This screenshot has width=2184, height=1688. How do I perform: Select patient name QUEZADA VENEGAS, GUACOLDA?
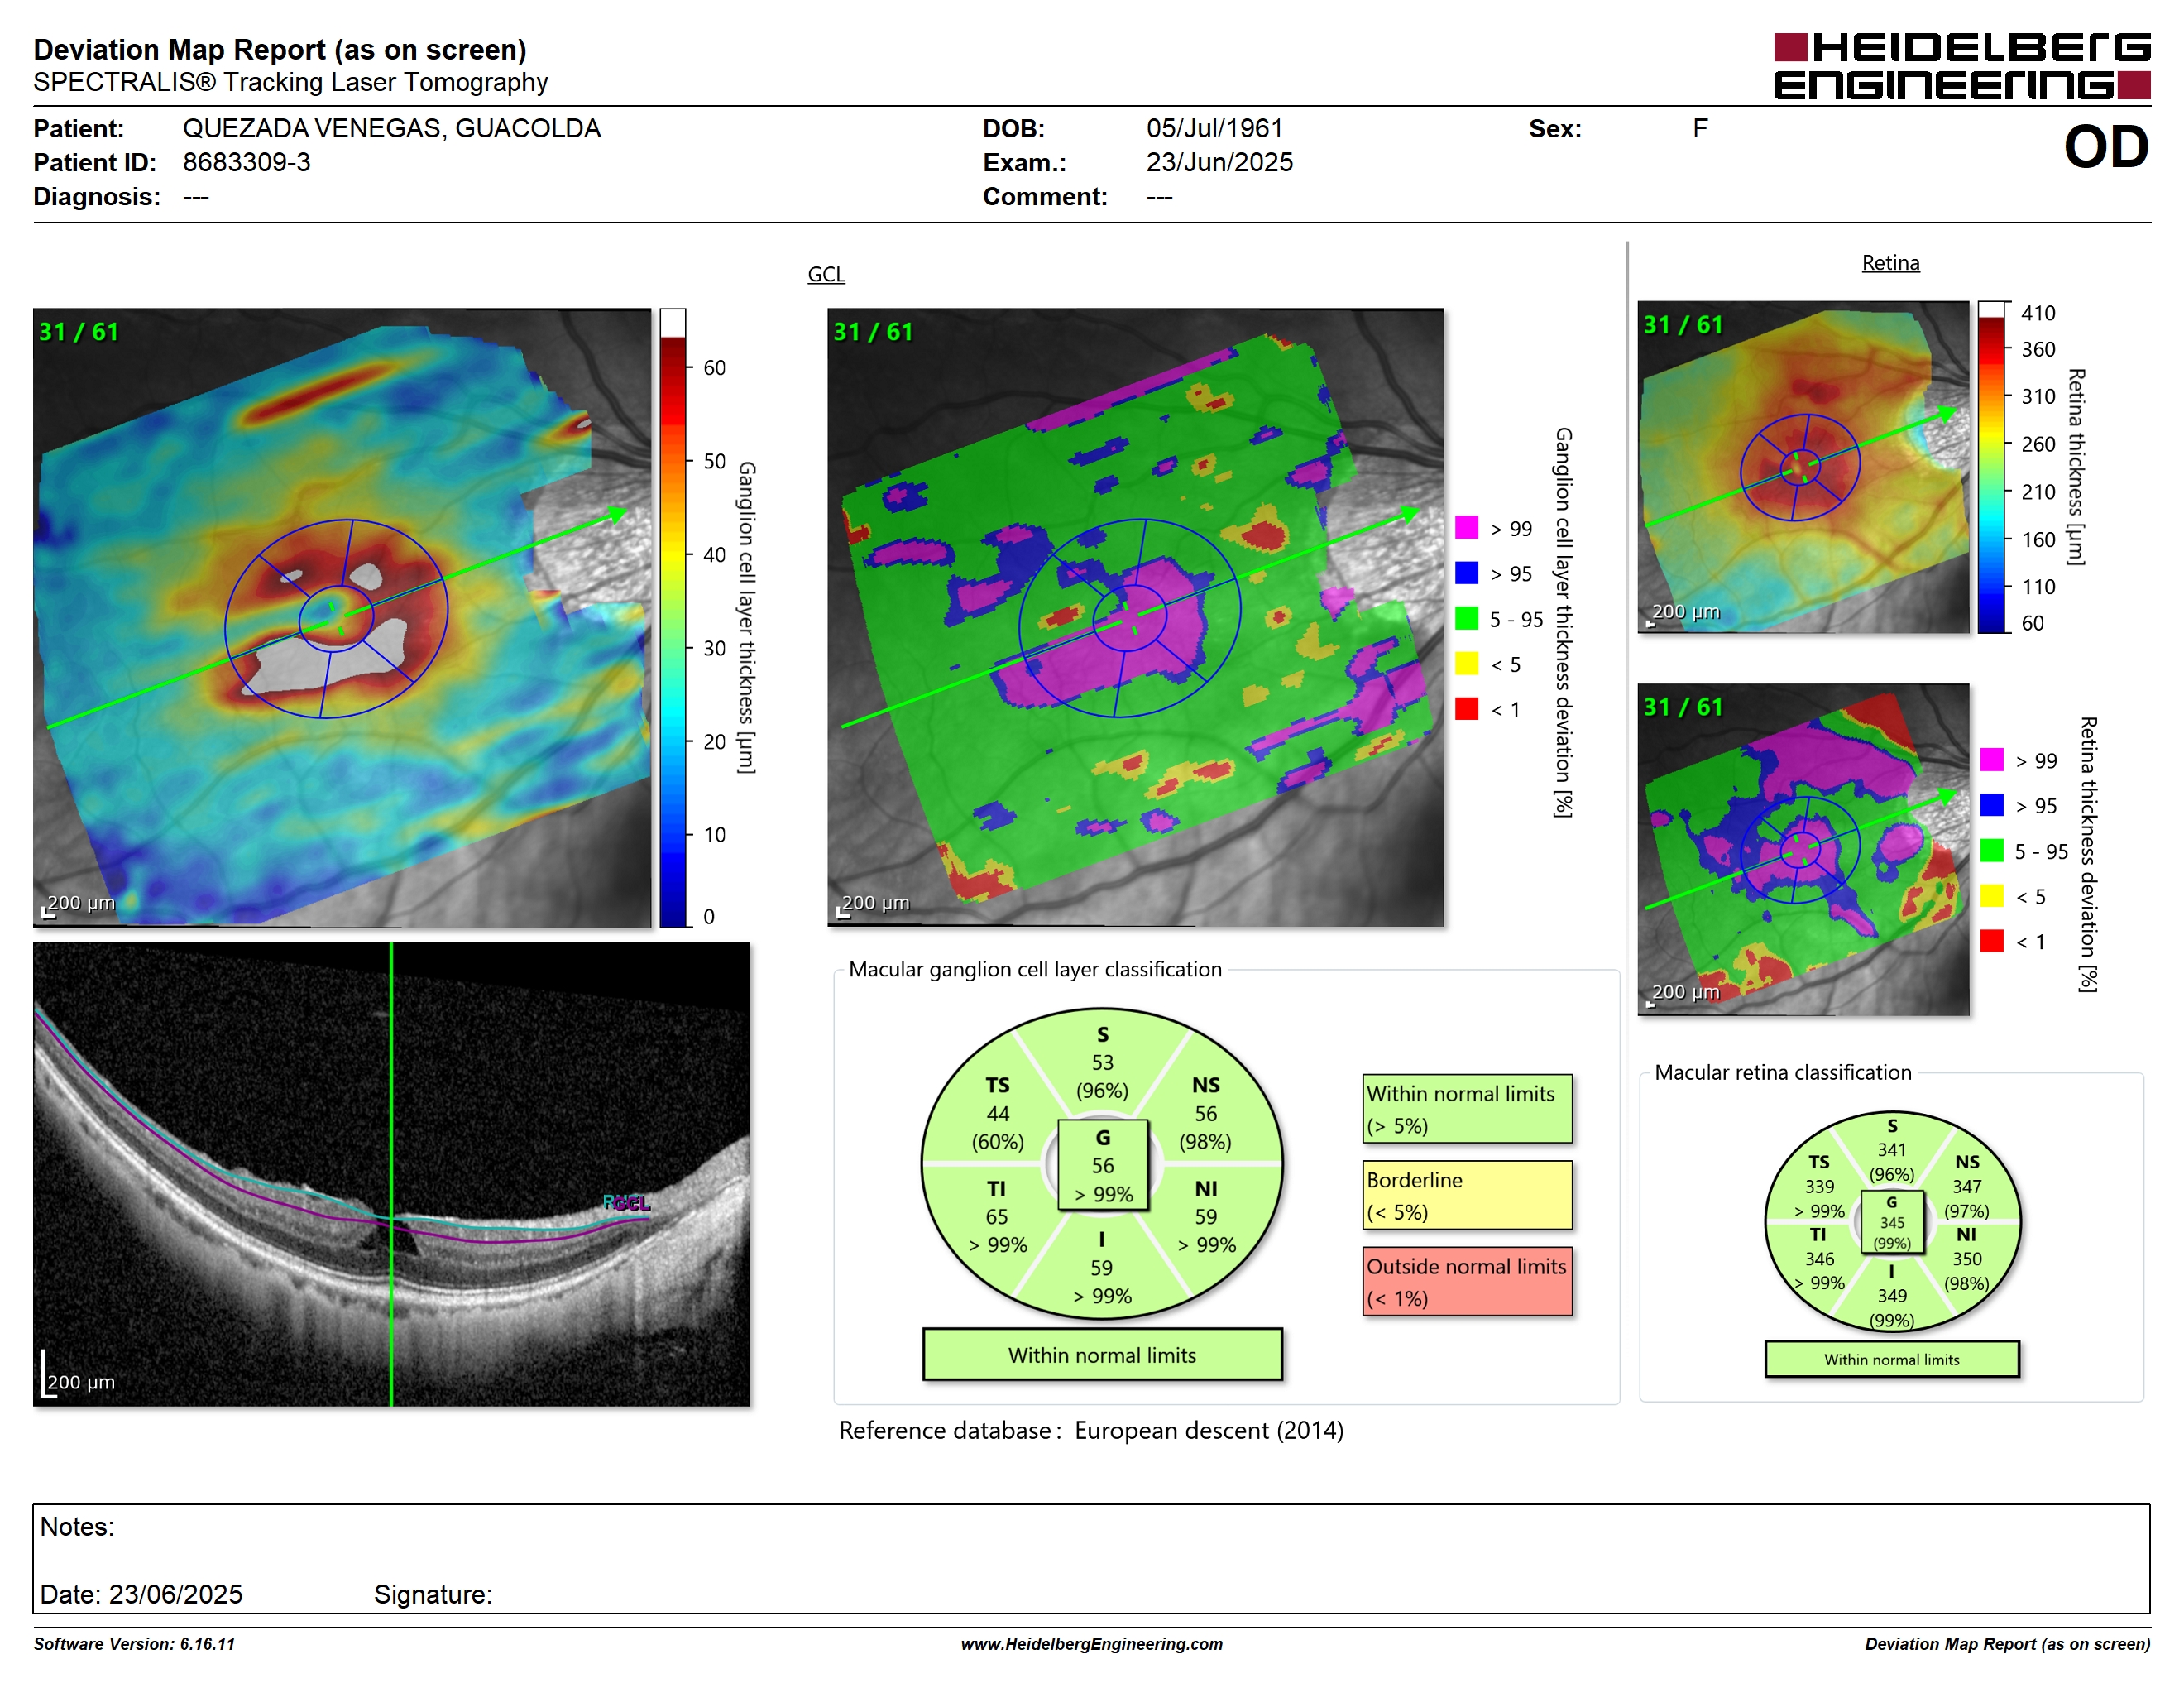(x=392, y=128)
